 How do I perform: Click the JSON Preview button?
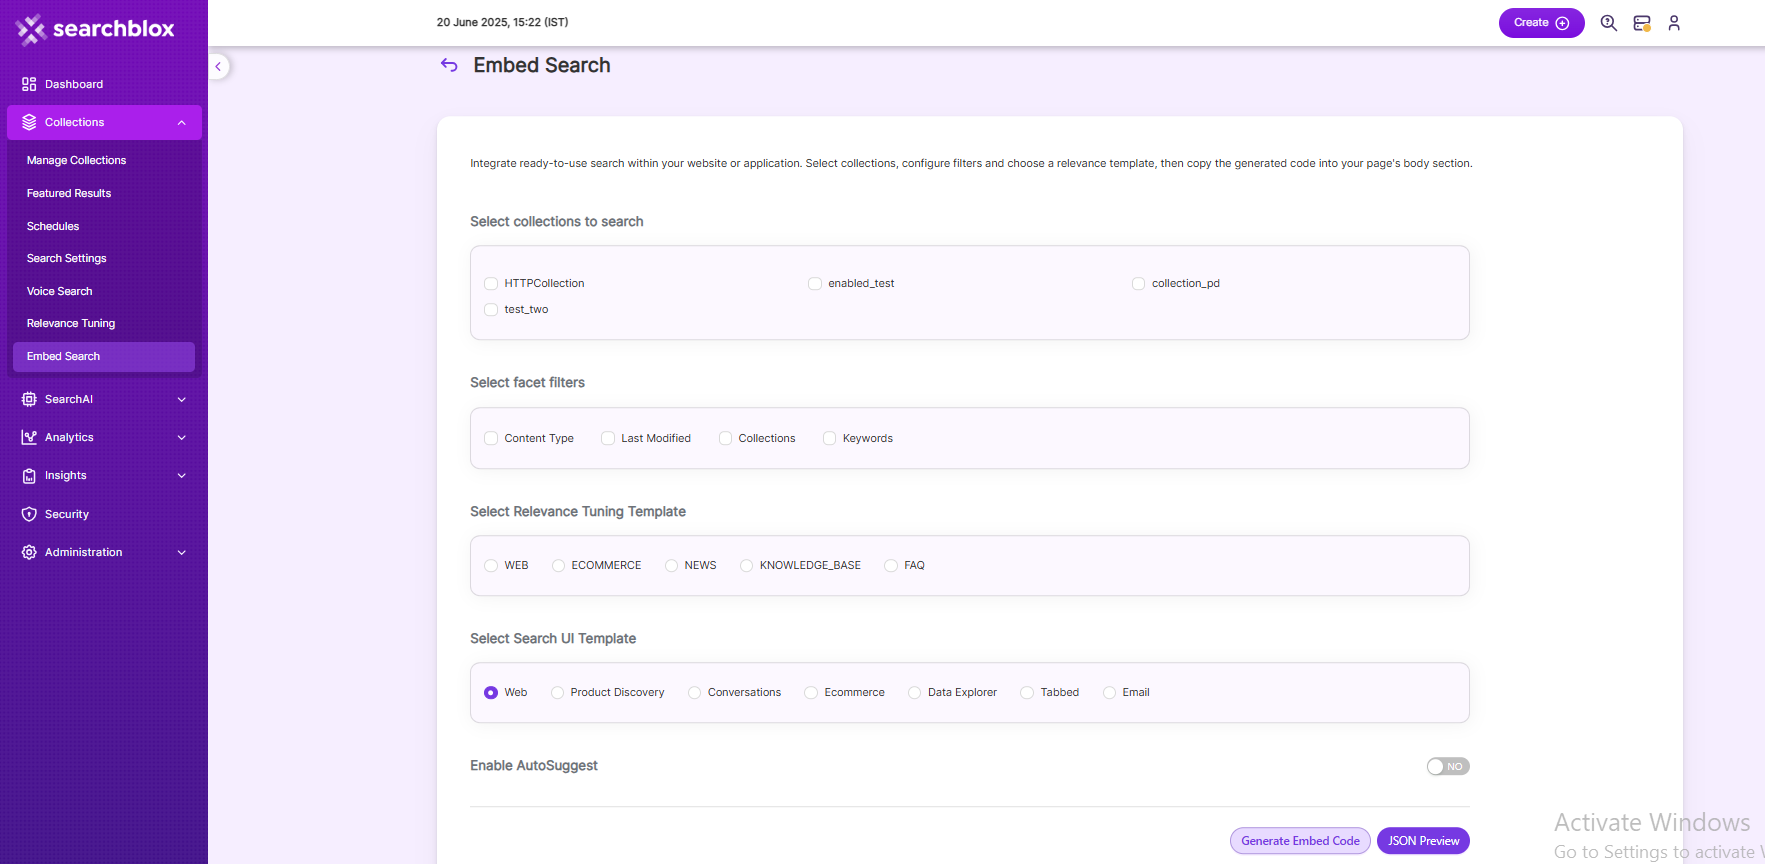point(1423,841)
